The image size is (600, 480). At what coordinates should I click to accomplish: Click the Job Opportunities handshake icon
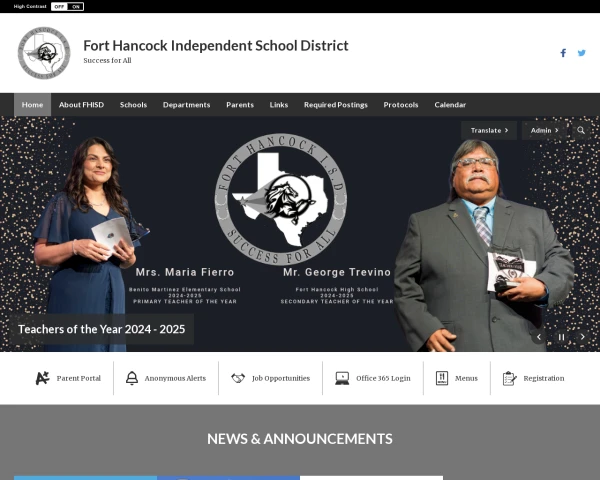(x=238, y=378)
